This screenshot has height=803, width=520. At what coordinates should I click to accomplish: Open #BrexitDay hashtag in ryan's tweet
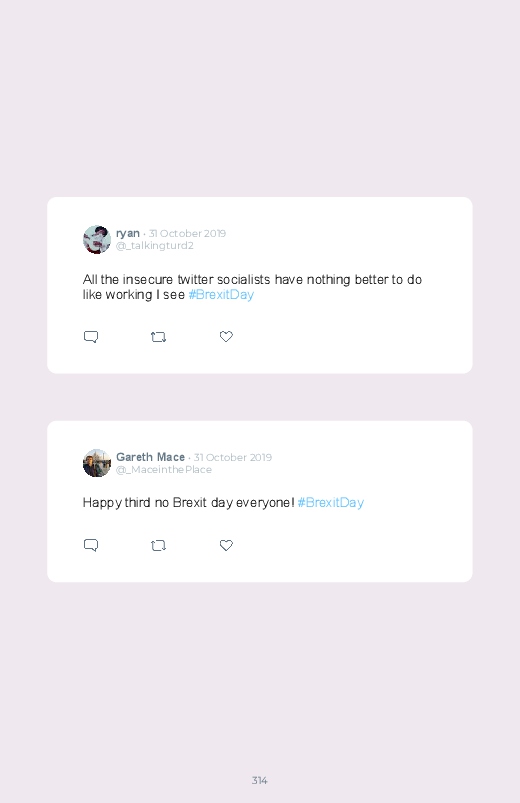pyautogui.click(x=221, y=294)
